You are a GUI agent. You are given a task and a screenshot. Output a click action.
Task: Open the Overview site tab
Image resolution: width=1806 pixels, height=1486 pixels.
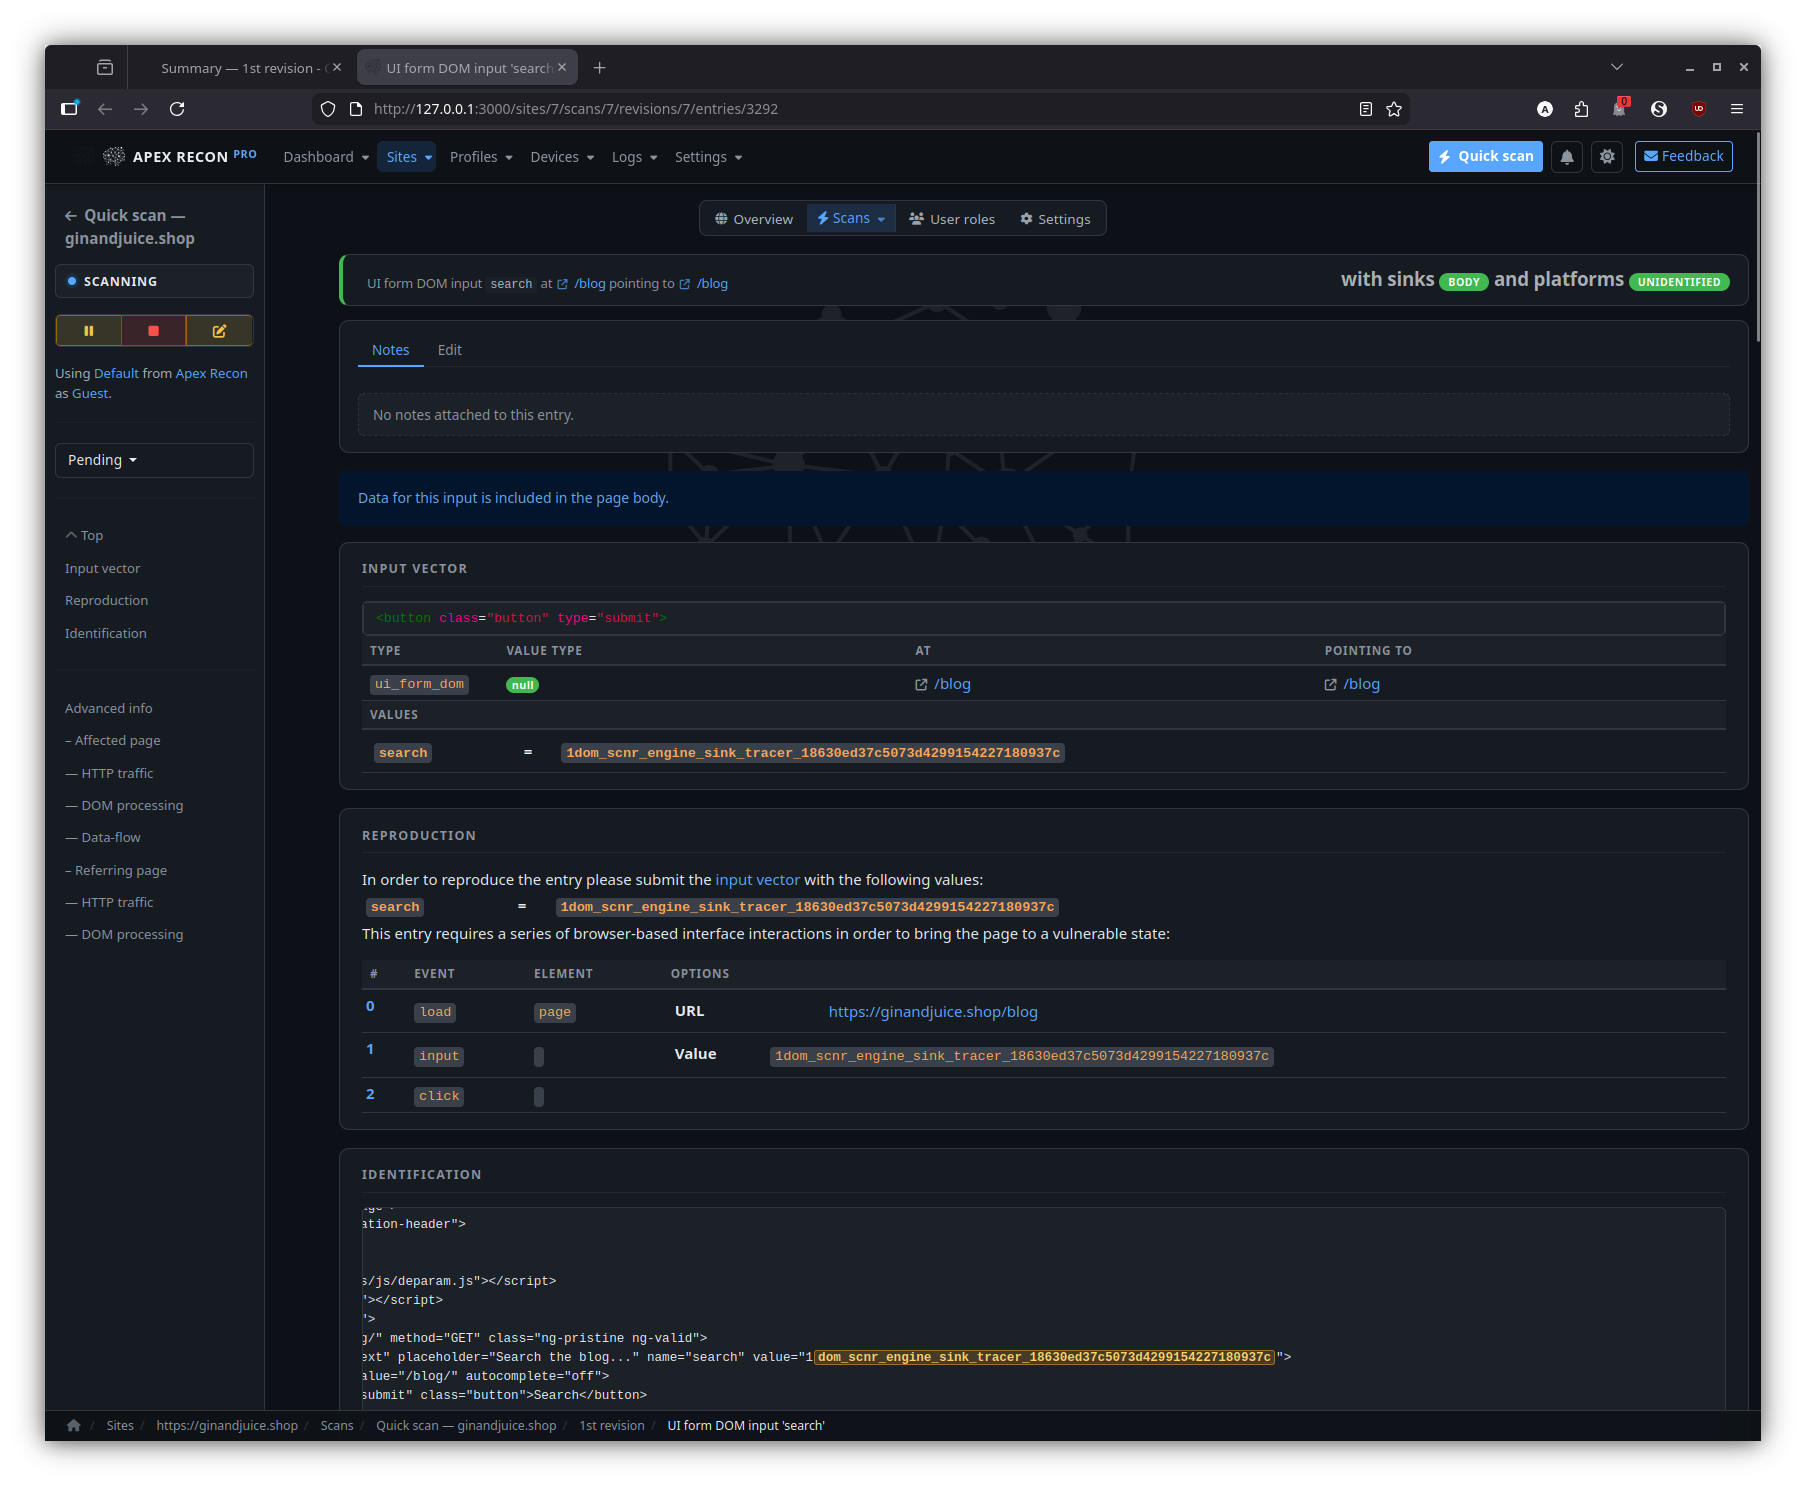(x=754, y=219)
